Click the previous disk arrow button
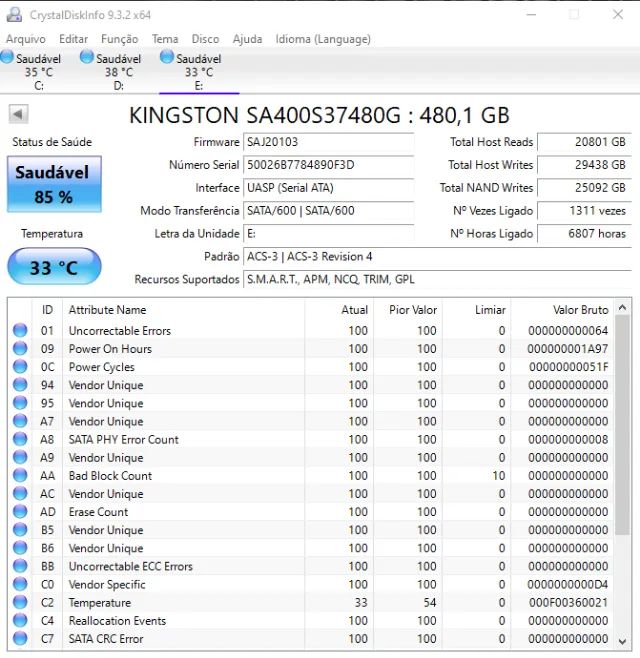The height and width of the screenshot is (658, 640). click(18, 114)
